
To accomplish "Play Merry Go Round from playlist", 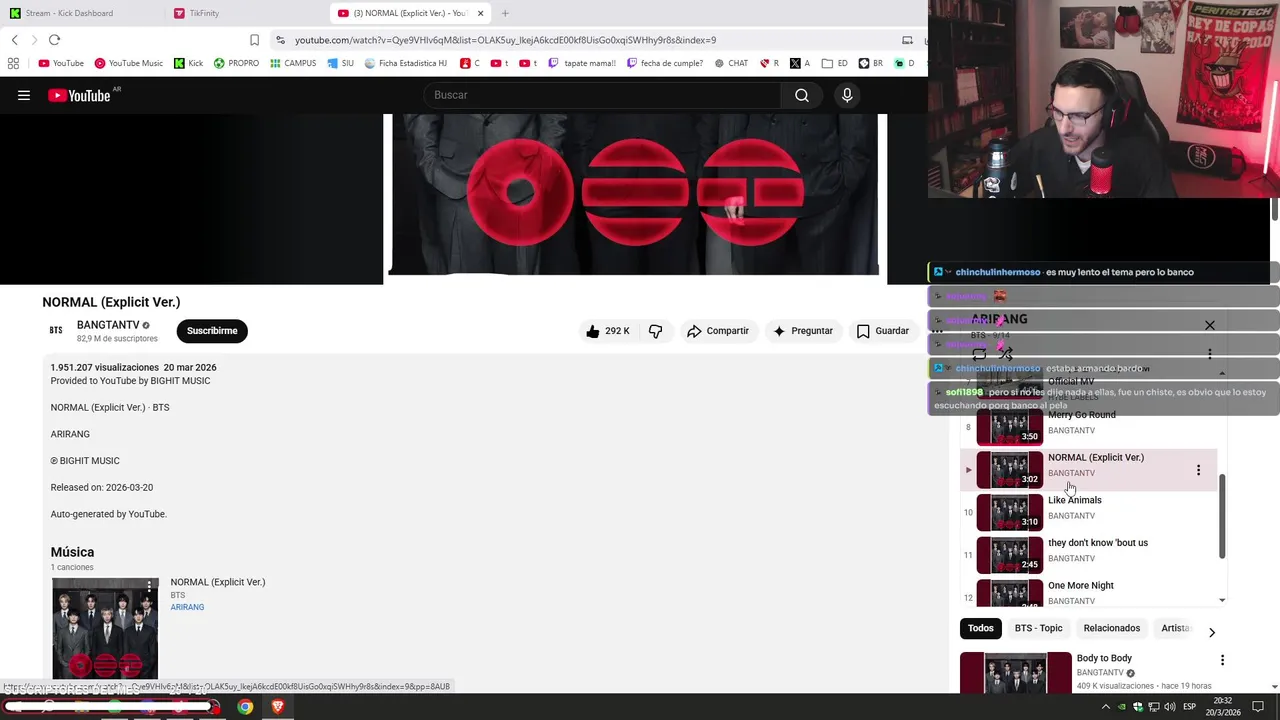I will [1089, 427].
